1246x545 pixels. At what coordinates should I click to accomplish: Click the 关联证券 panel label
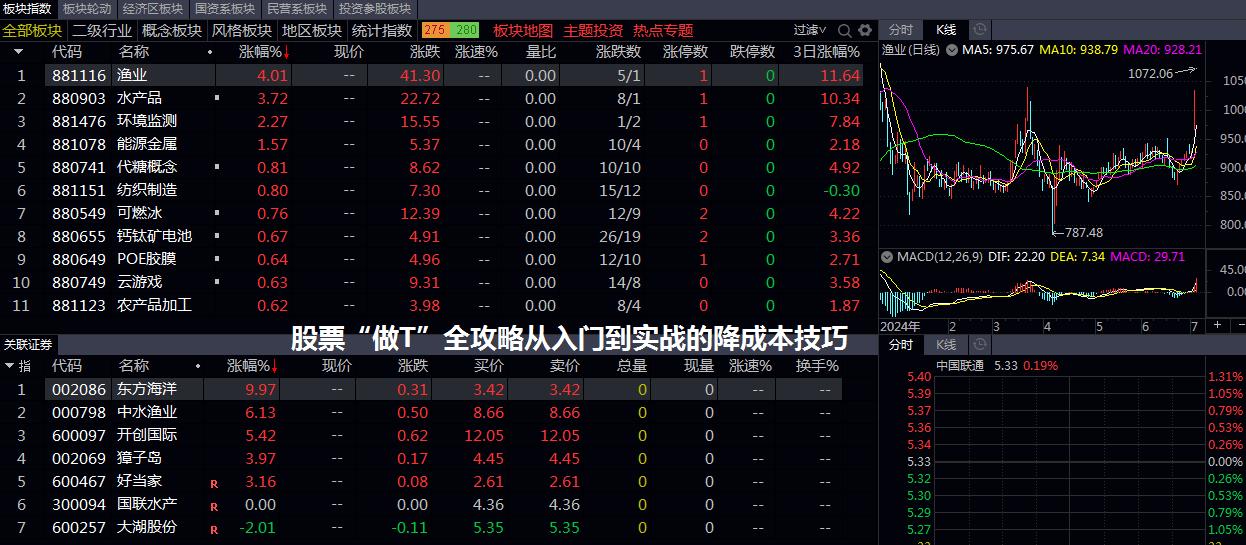28,344
